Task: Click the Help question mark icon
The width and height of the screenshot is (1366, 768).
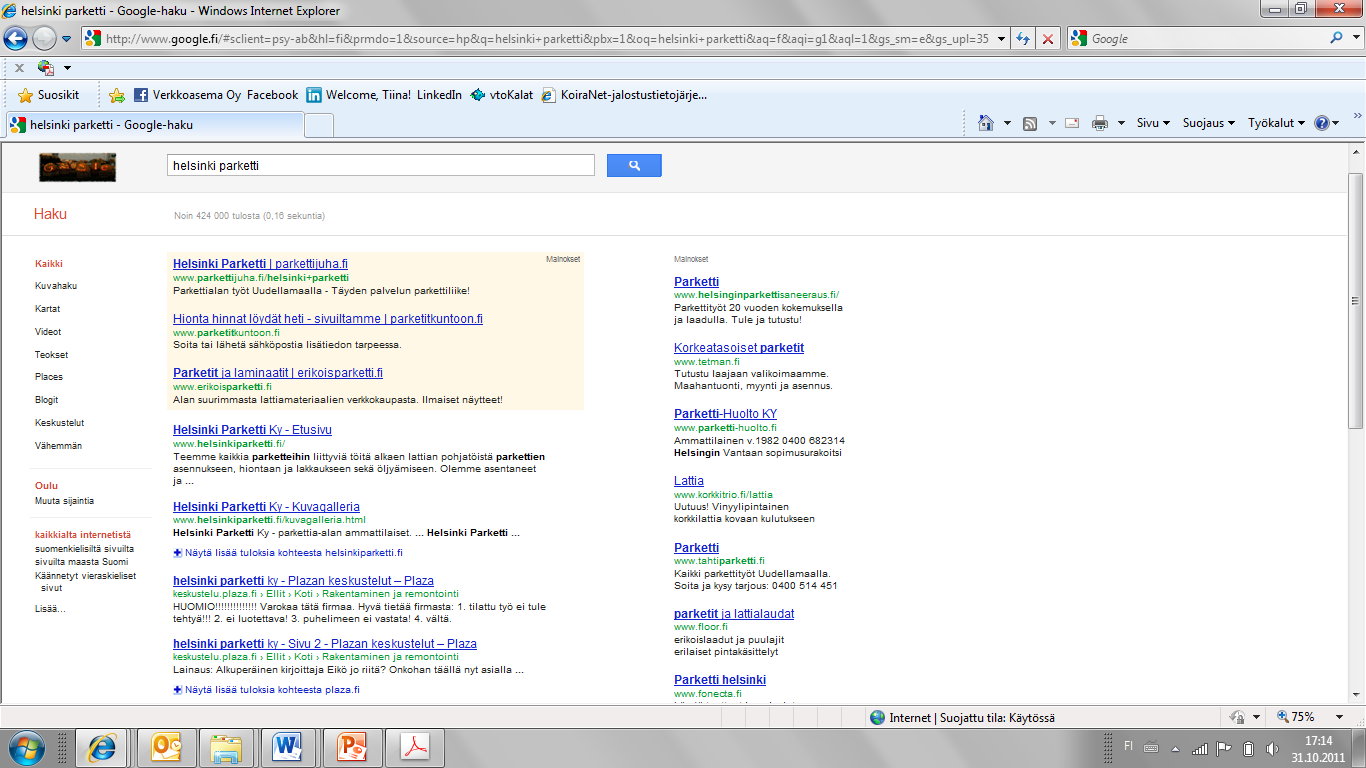Action: (1322, 123)
